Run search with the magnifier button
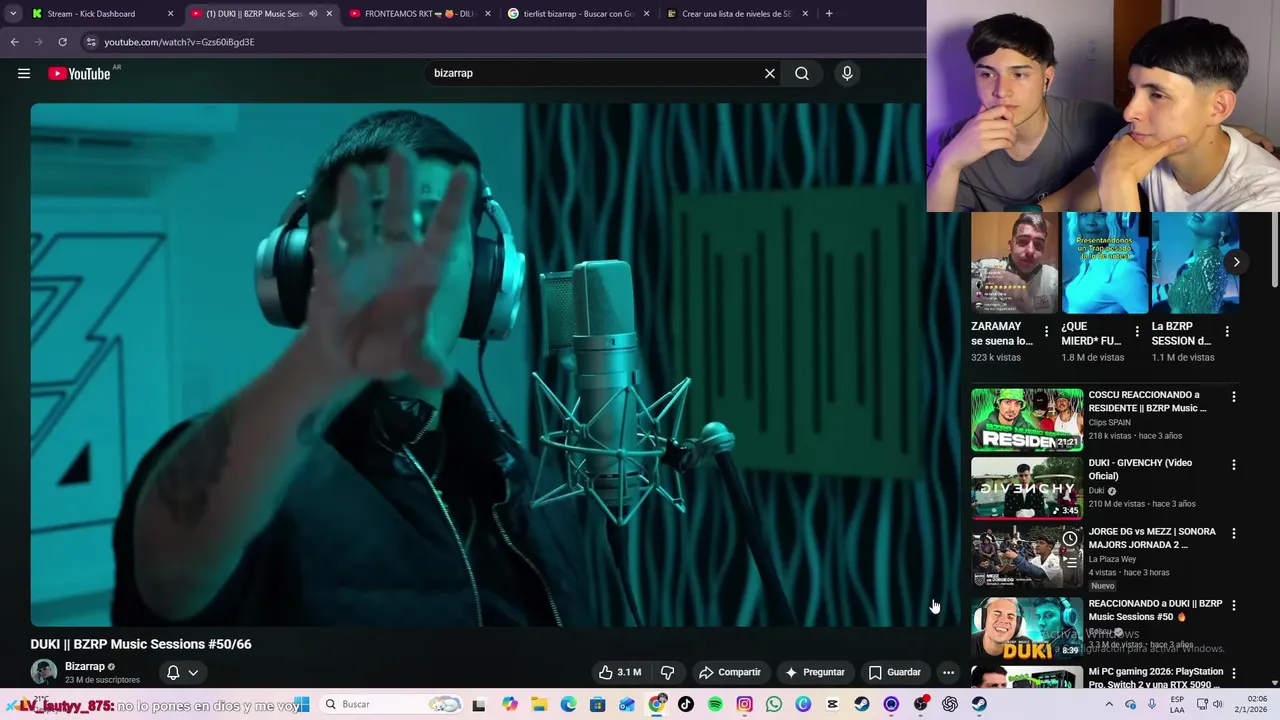Image resolution: width=1280 pixels, height=720 pixels. tap(802, 73)
